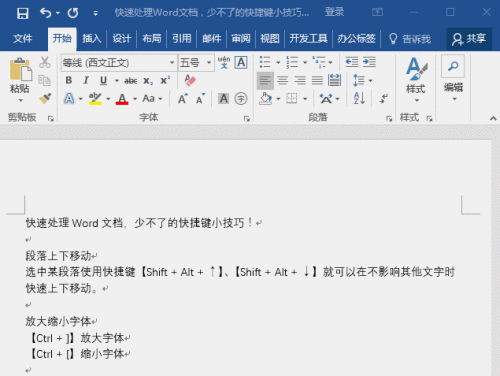500x376 pixels.
Task: Click the 共享 share button
Action: coord(469,39)
